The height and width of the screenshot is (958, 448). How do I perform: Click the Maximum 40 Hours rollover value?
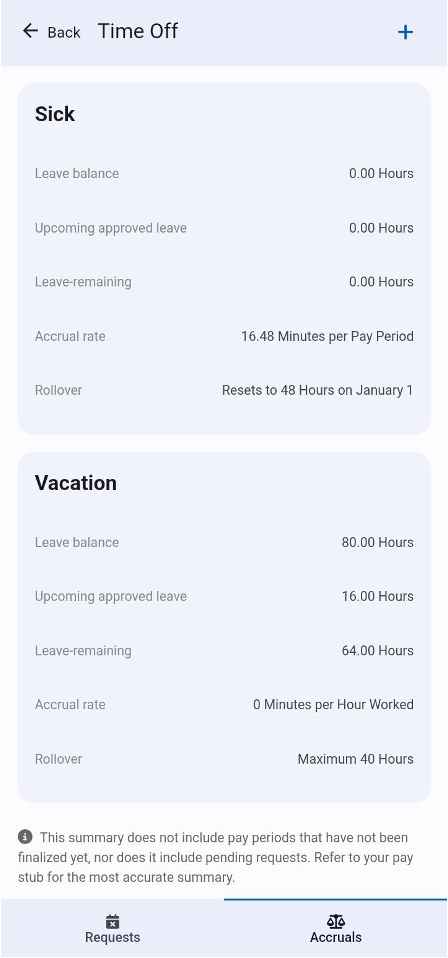tap(356, 759)
